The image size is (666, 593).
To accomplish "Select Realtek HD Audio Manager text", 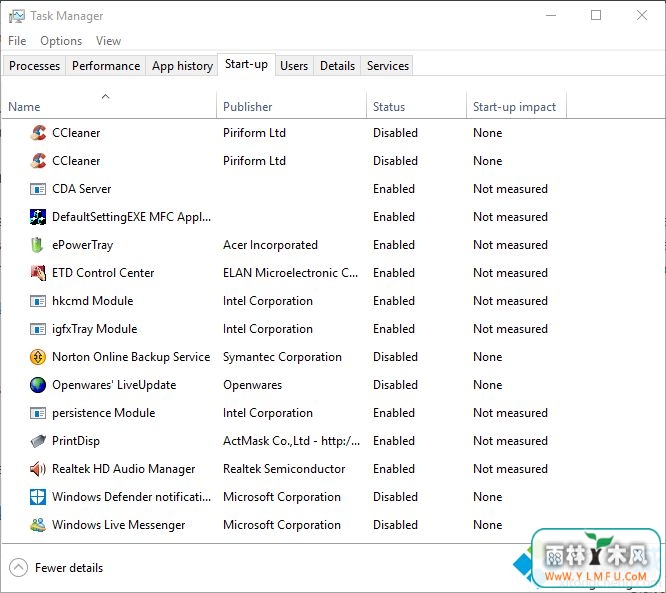I will point(123,469).
